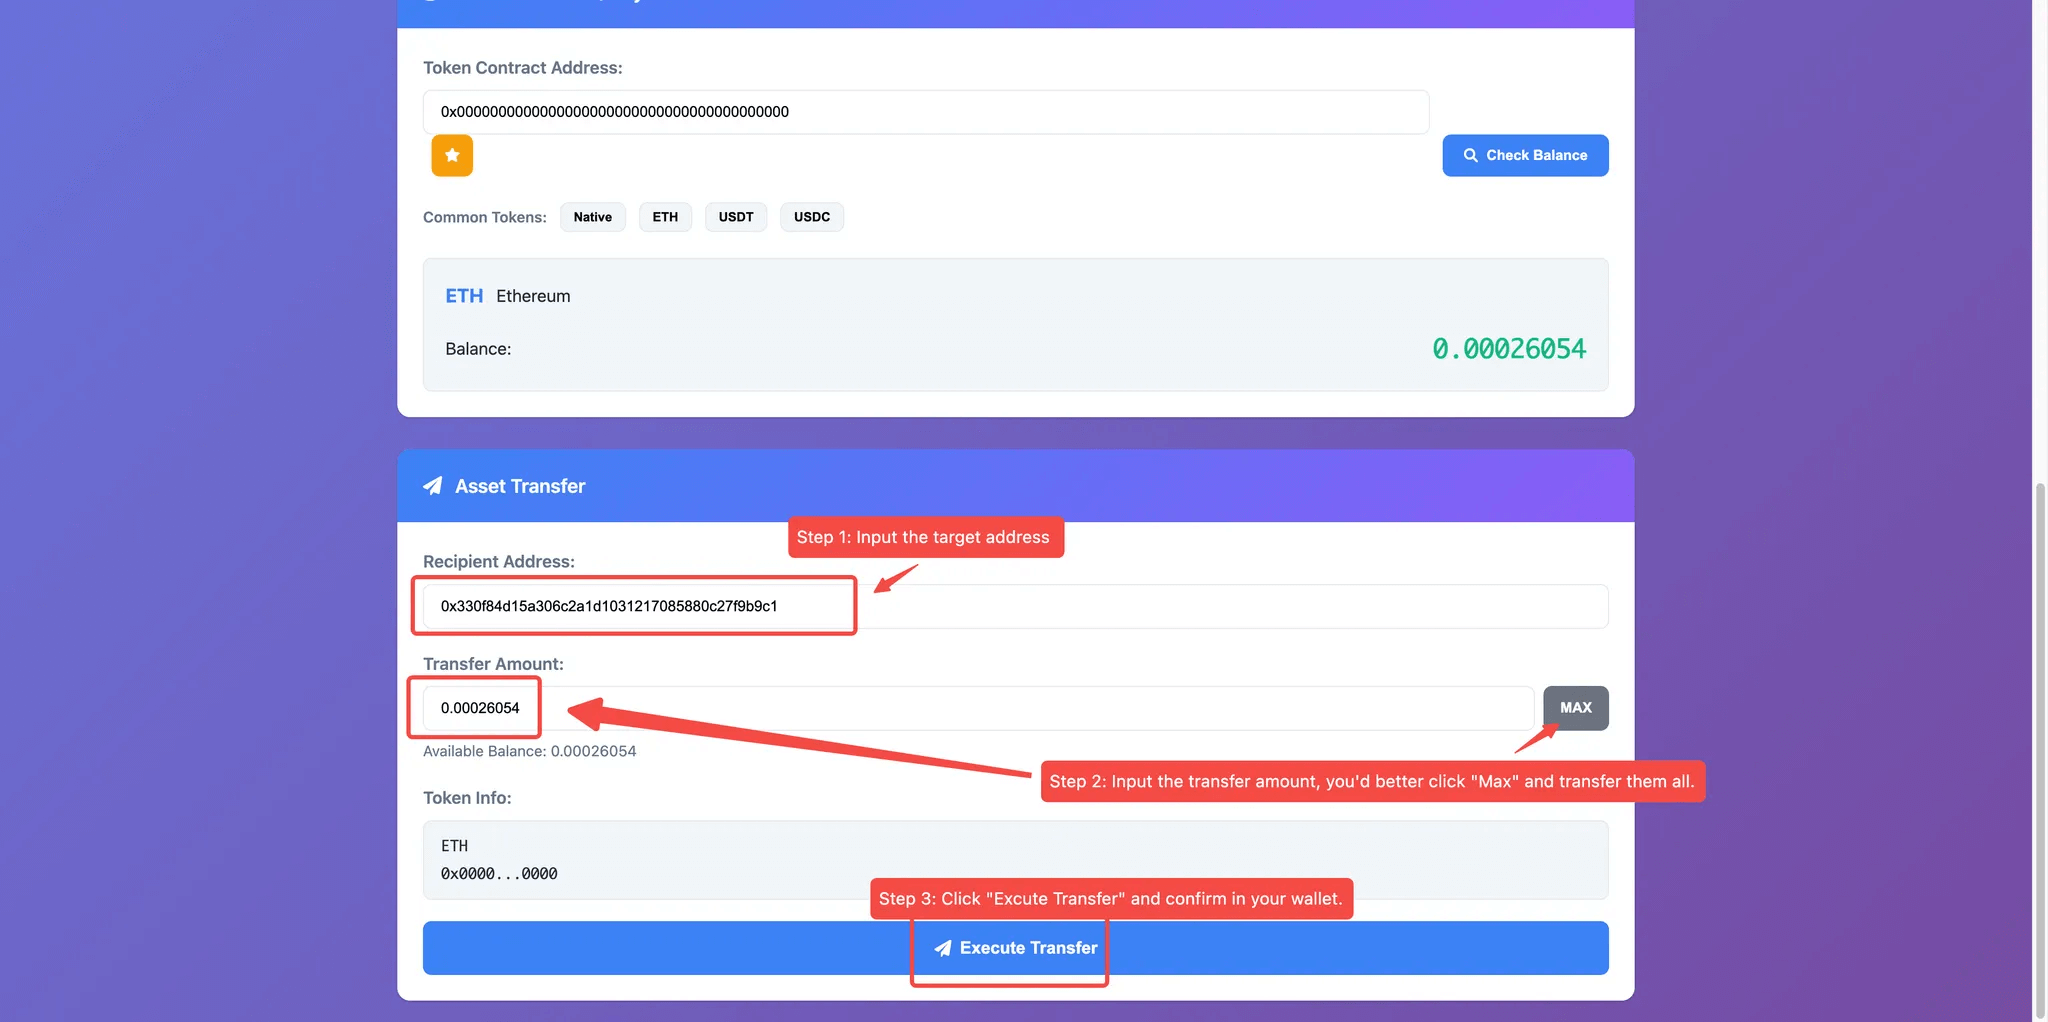Click the page vertical scrollbar thumb
Viewport: 2048px width, 1022px height.
(2039, 750)
